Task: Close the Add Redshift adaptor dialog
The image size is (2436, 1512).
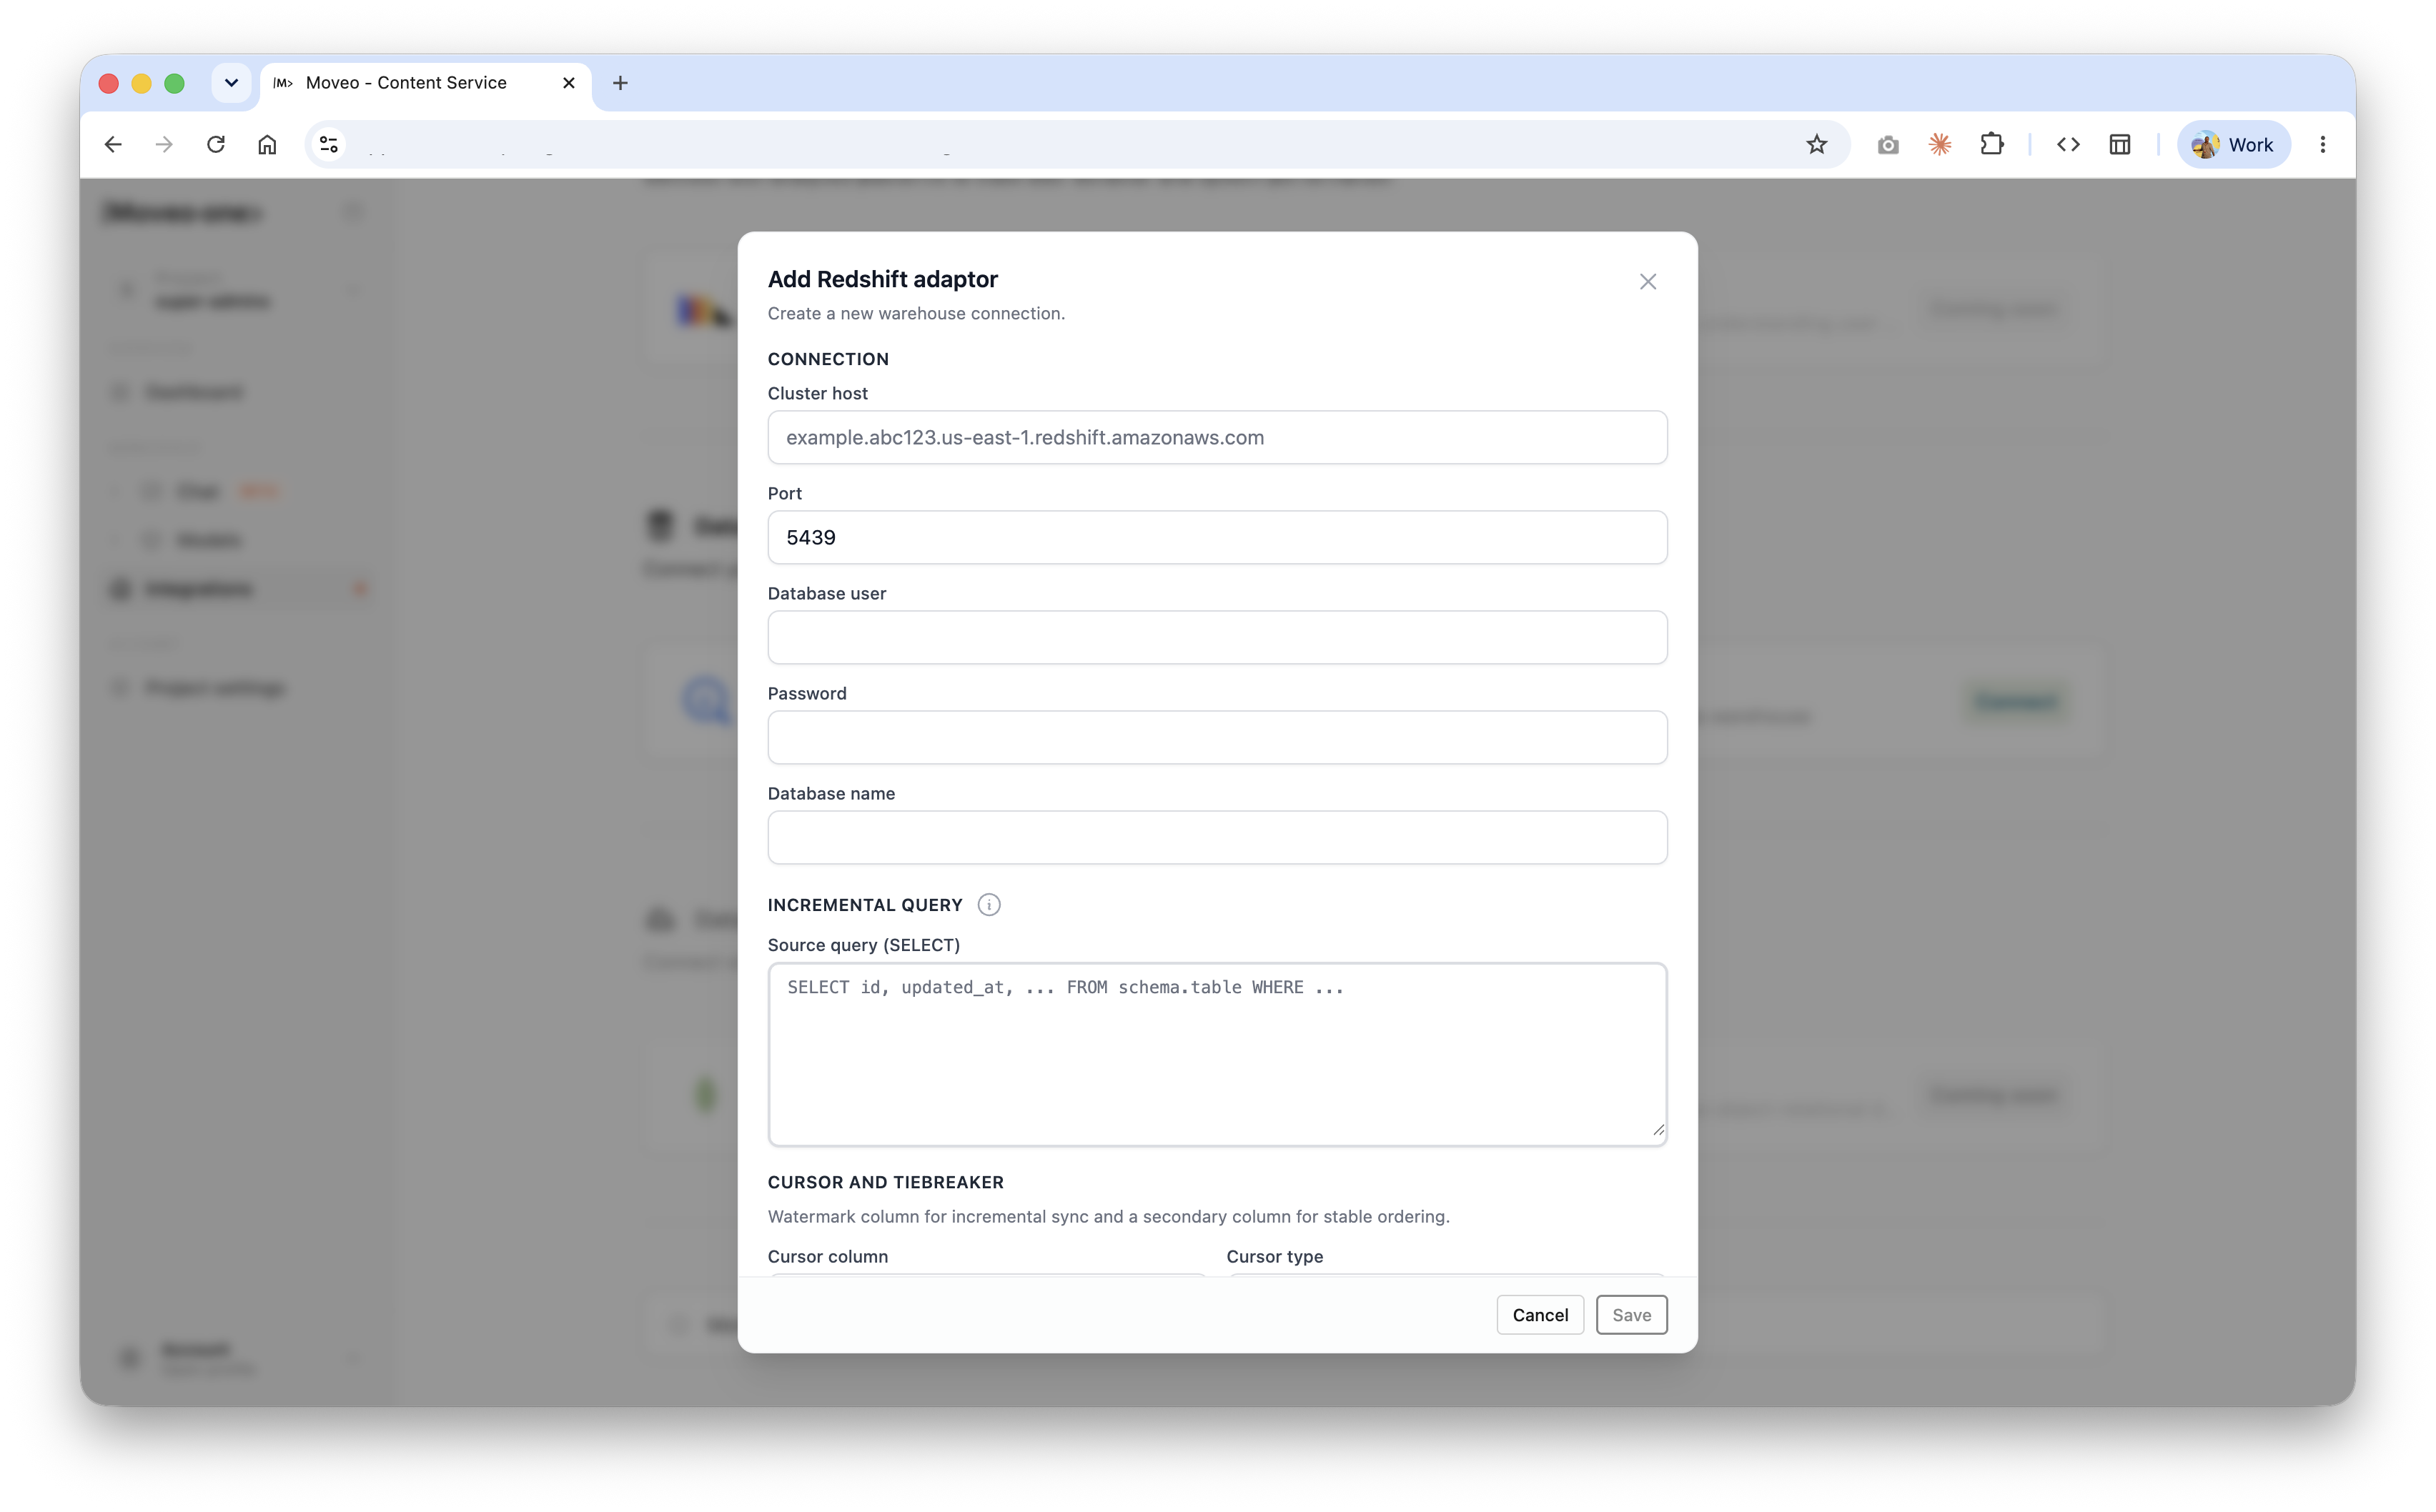Action: tap(1647, 282)
